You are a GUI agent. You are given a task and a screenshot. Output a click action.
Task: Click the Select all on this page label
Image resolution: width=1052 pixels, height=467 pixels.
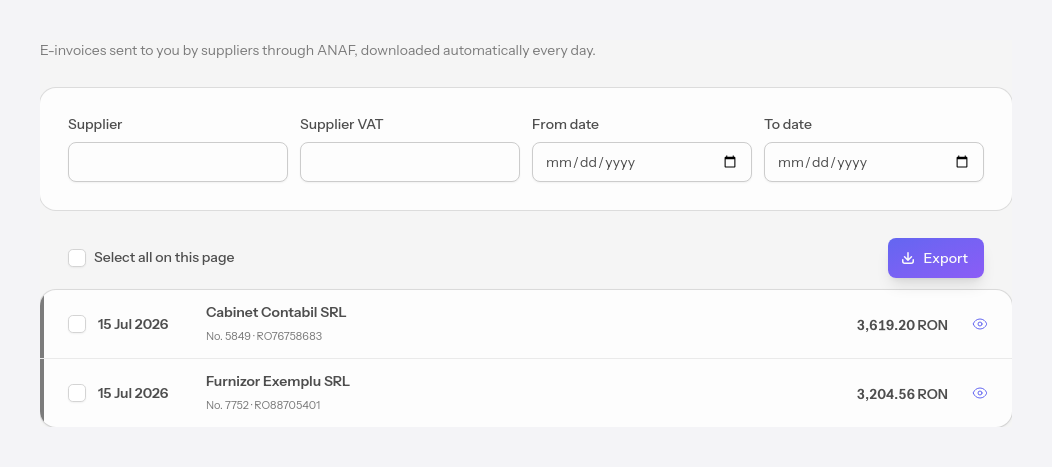pos(164,257)
